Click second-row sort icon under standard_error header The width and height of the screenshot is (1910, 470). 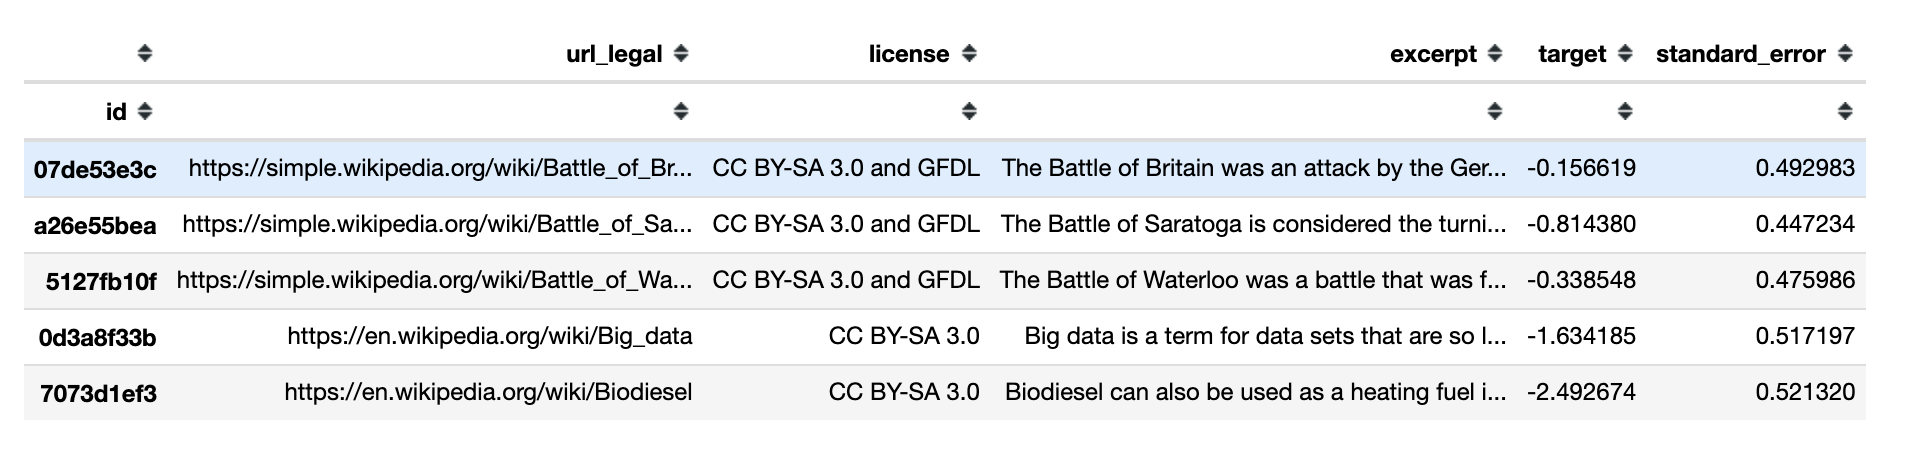[x=1845, y=112]
